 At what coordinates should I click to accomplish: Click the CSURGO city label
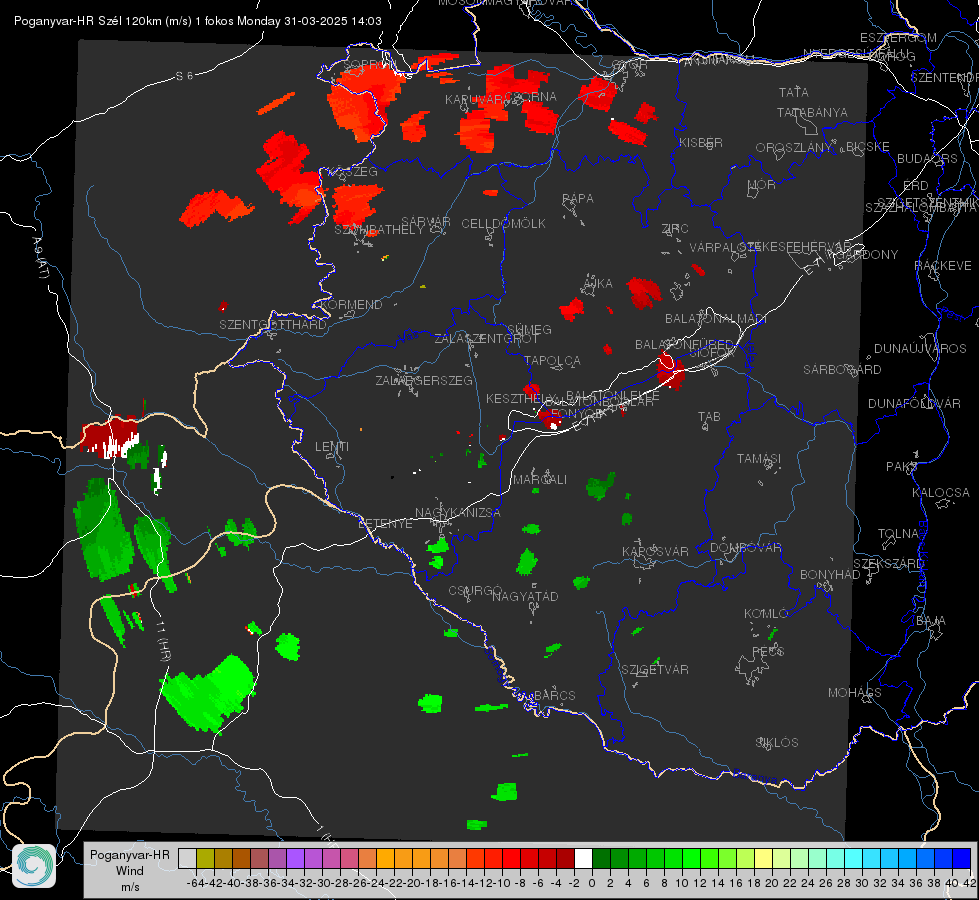pyautogui.click(x=475, y=590)
